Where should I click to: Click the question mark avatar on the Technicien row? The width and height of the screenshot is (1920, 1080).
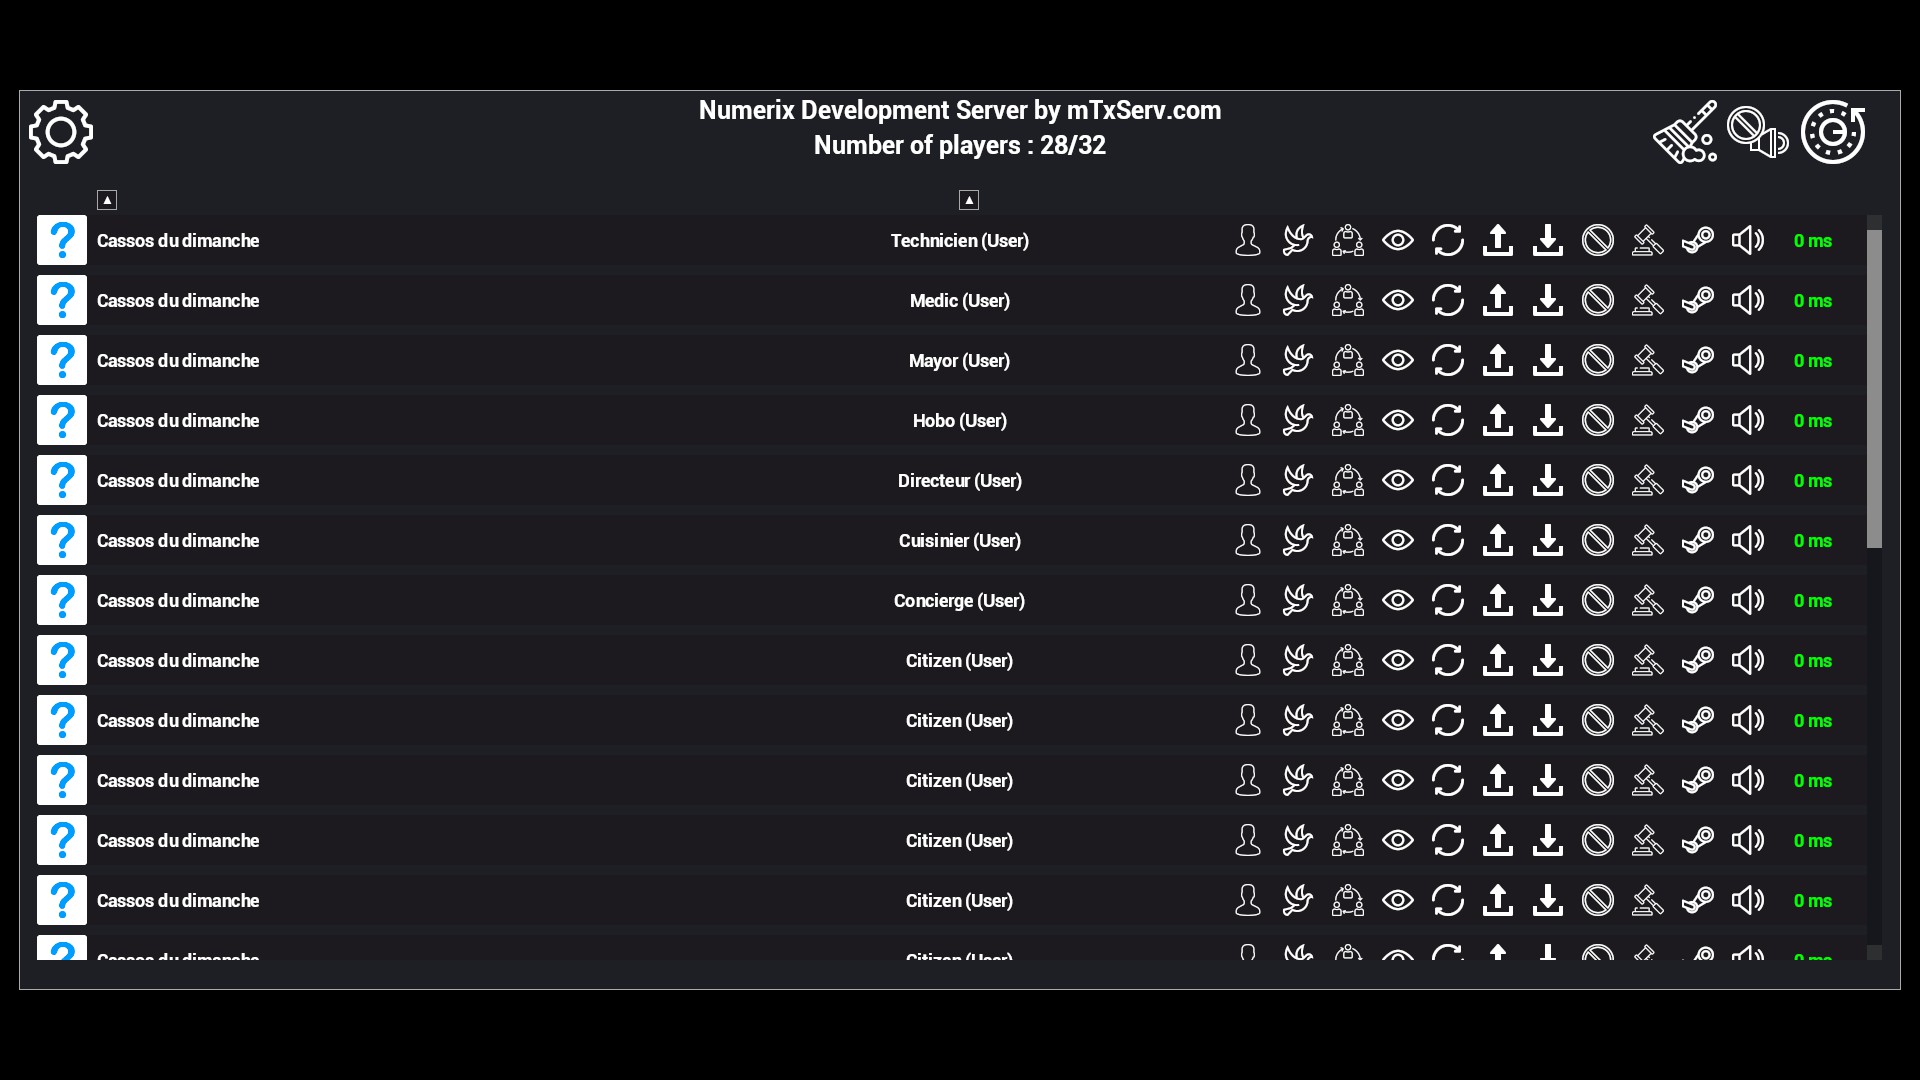pos(62,240)
